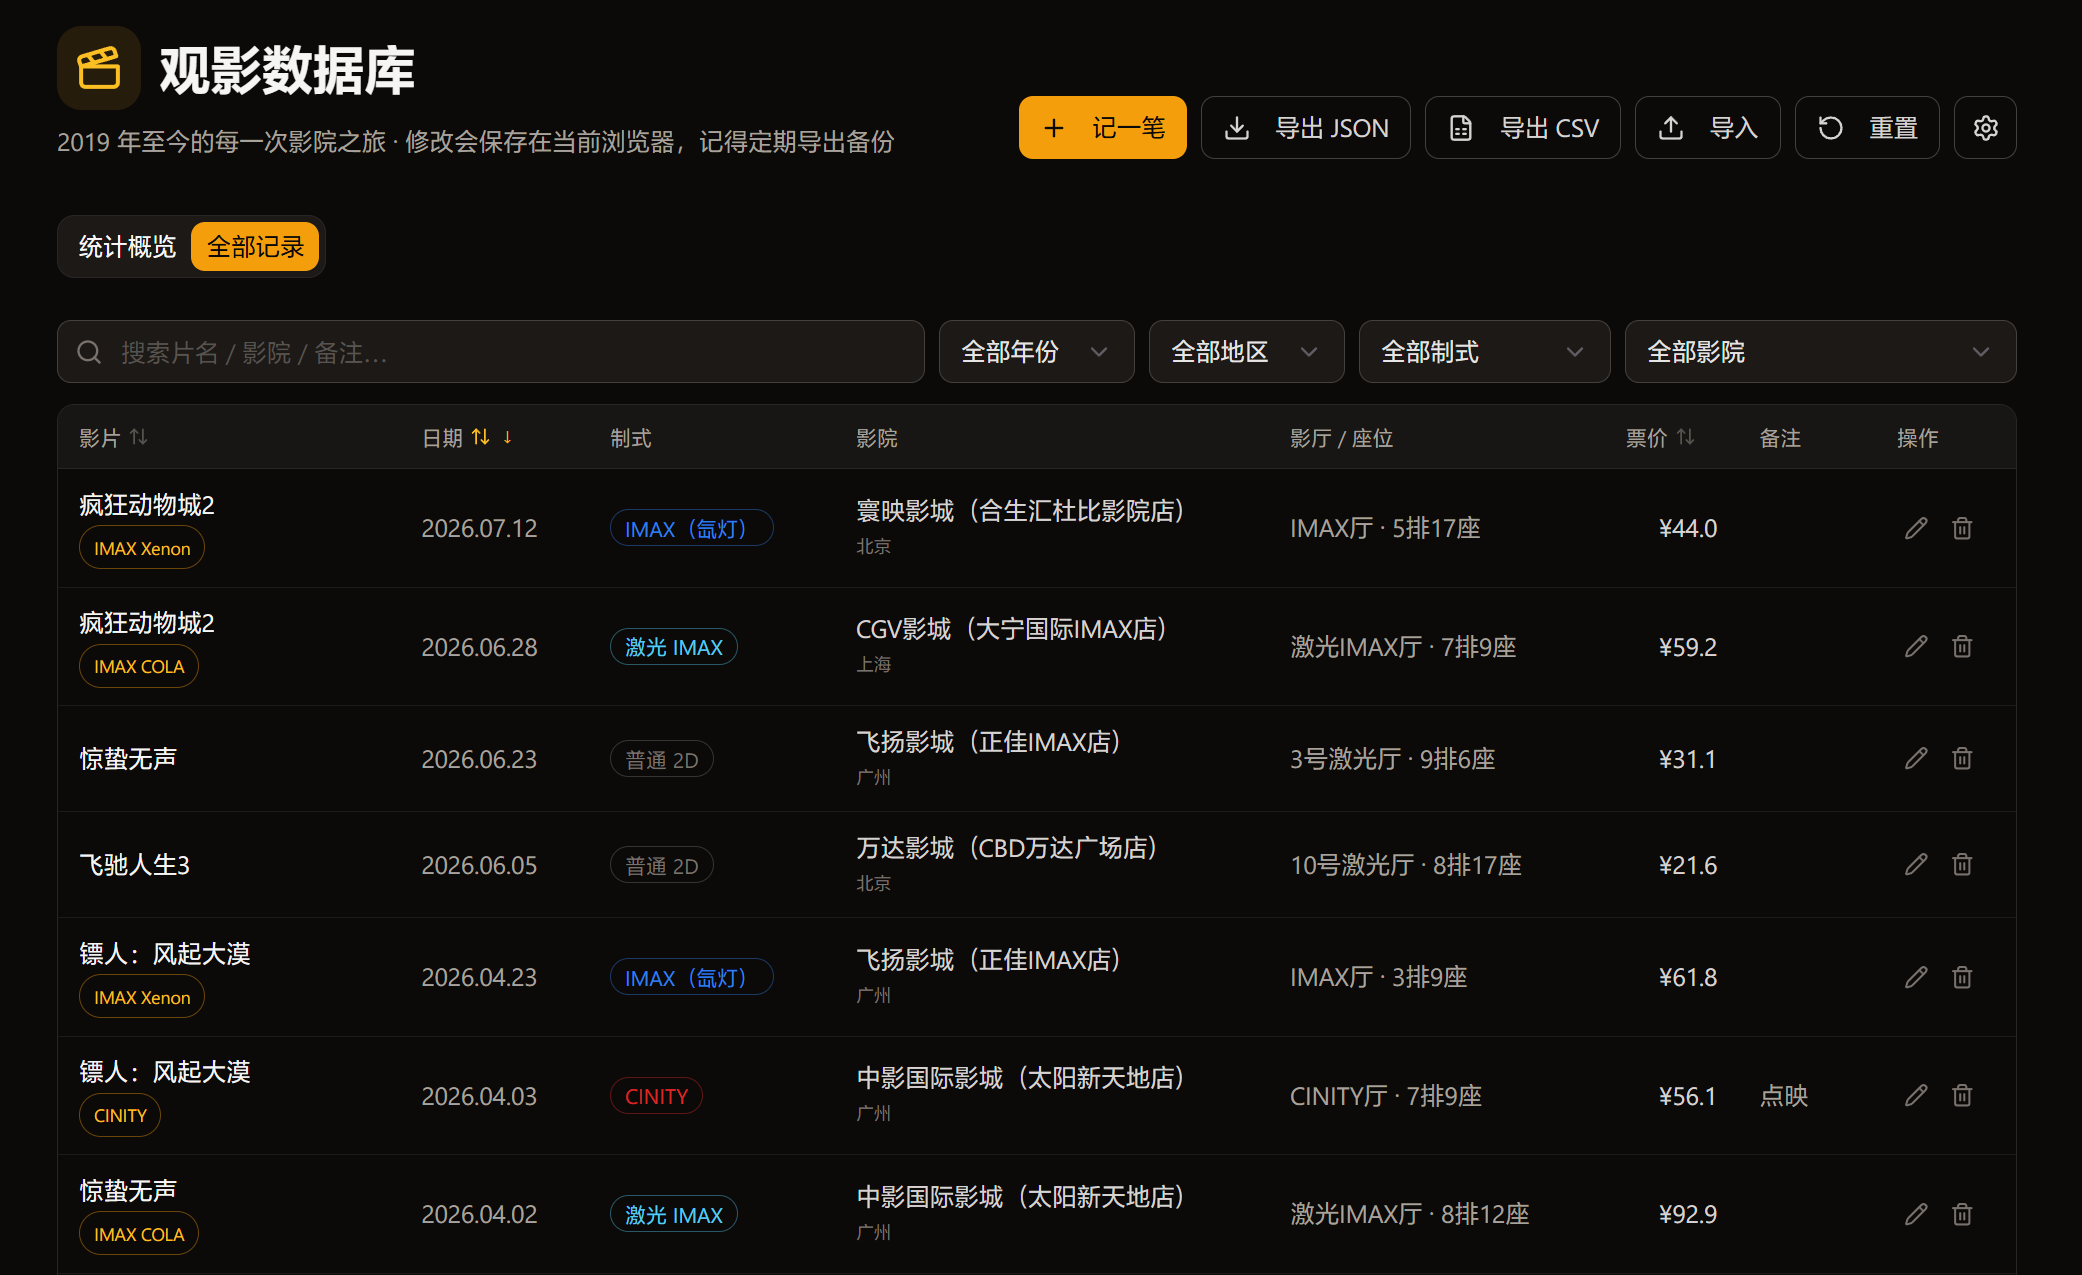This screenshot has width=2082, height=1275.
Task: Switch to the 统计概览 tab
Action: coord(127,247)
